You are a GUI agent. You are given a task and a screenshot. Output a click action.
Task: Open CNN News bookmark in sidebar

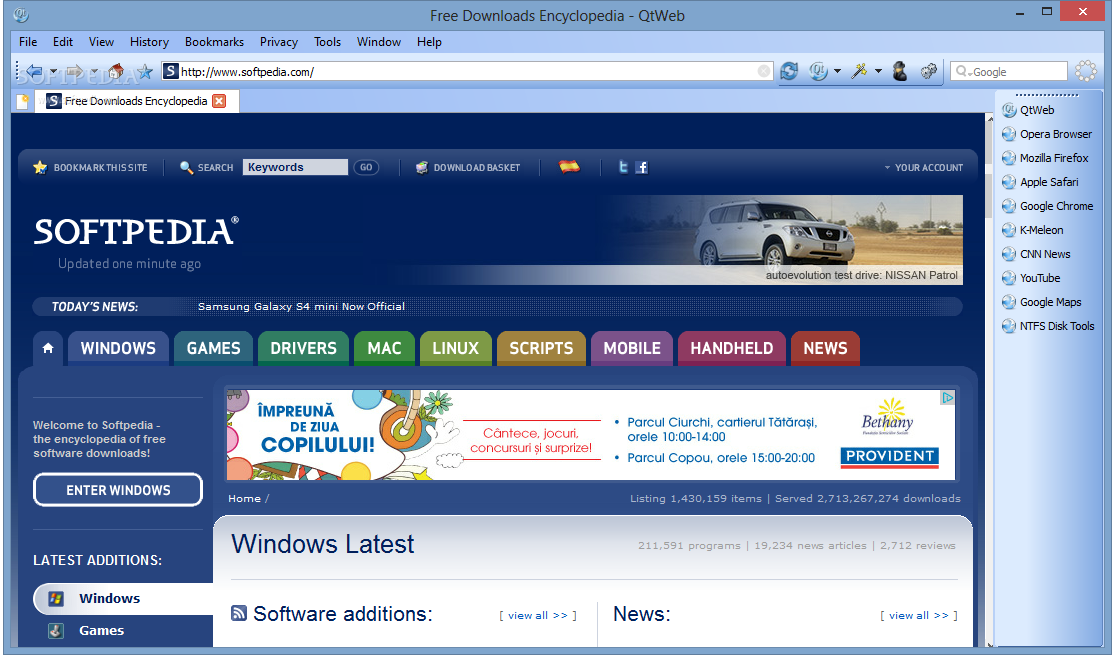(1035, 254)
